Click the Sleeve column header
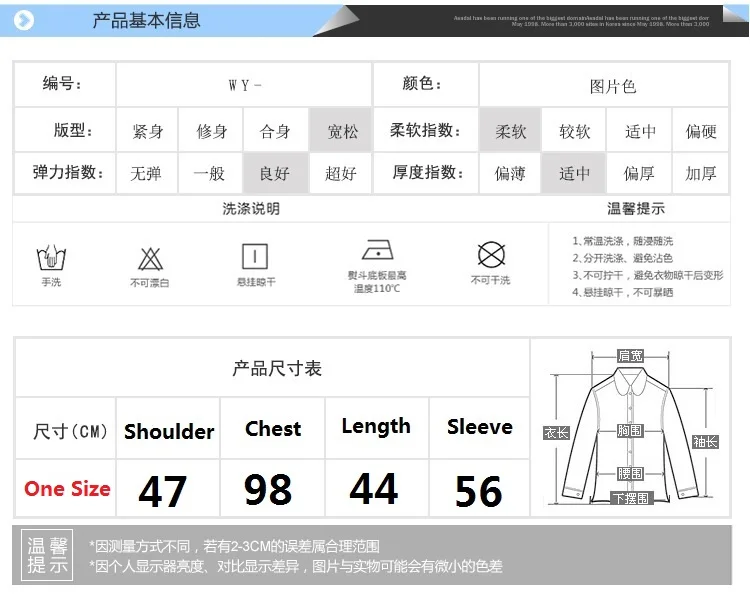750x599 pixels. tap(480, 427)
